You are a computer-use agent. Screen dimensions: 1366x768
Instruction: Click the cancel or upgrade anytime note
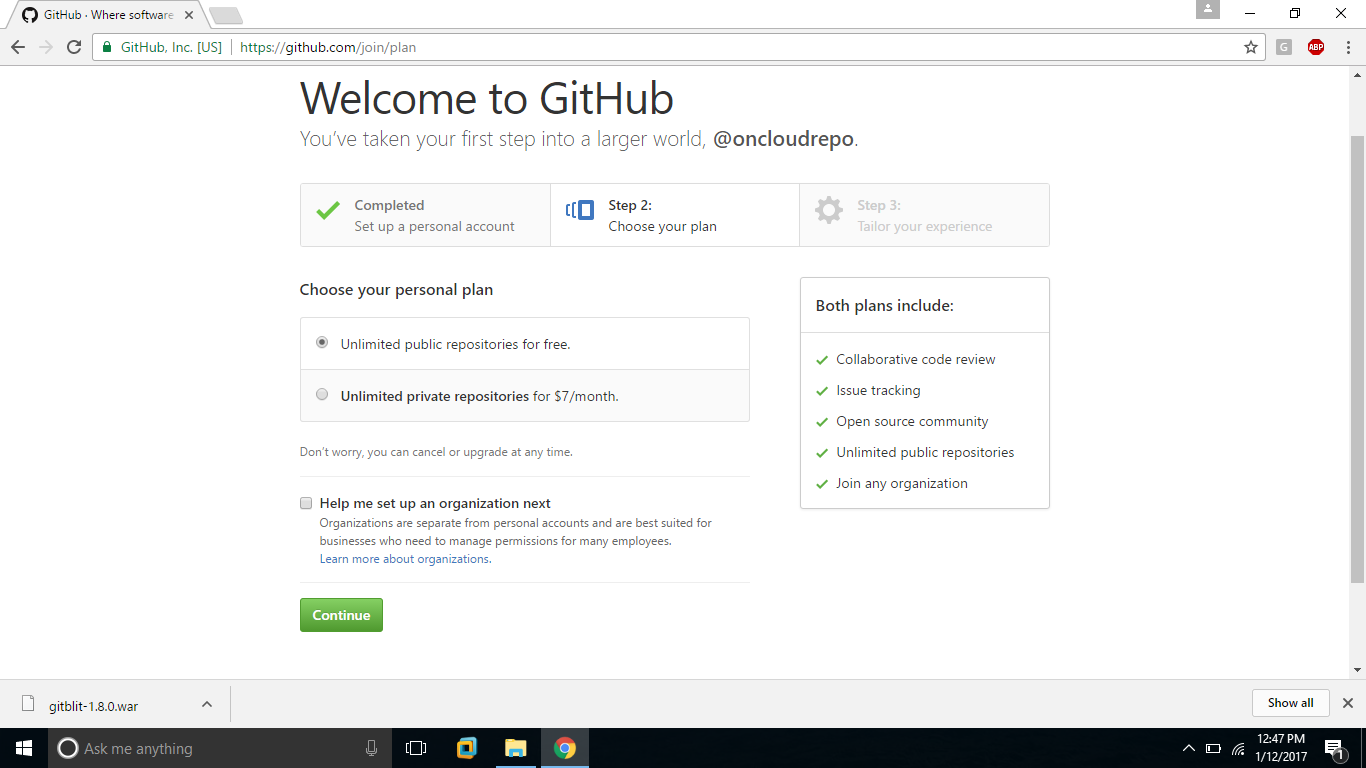coord(436,452)
